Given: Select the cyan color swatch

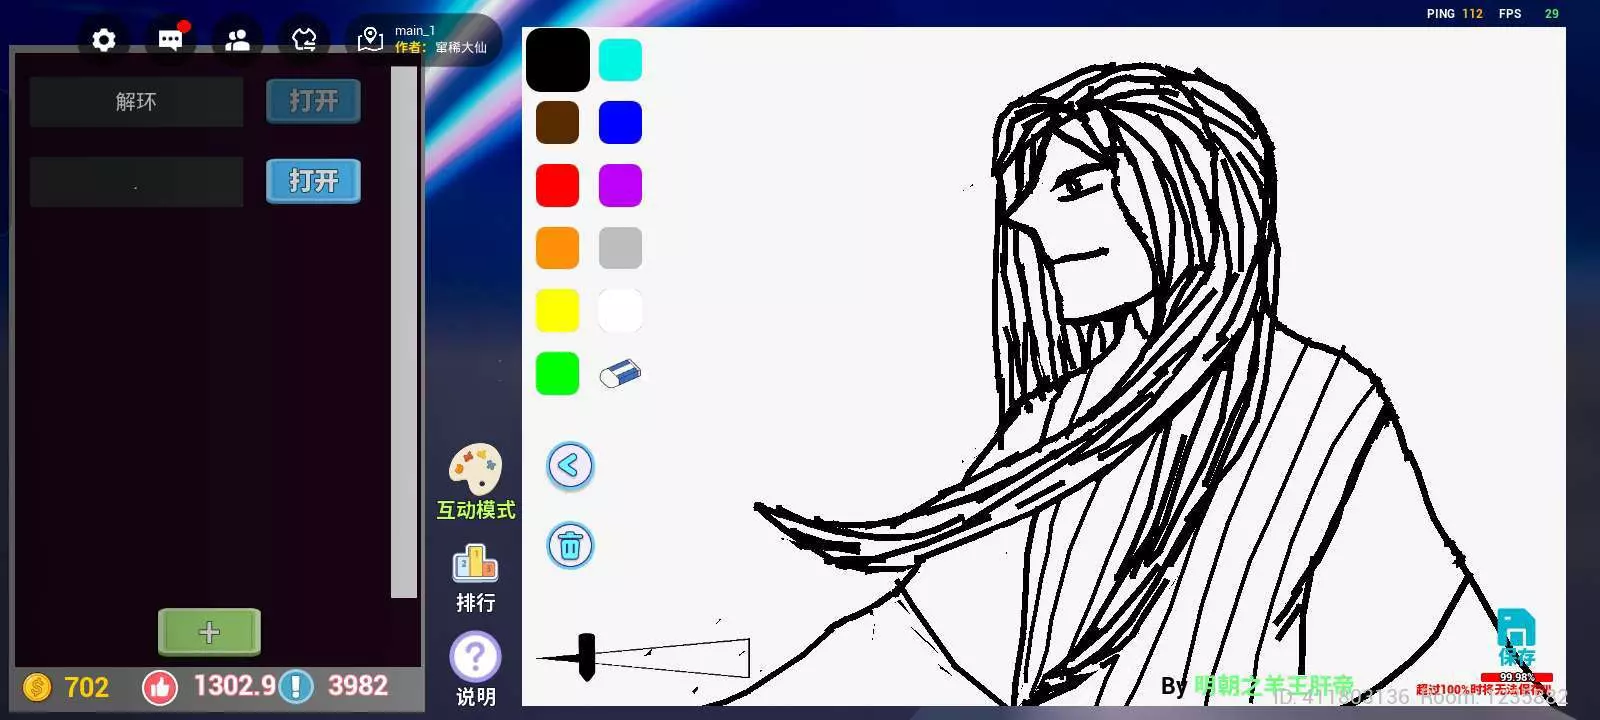Looking at the screenshot, I should pos(620,60).
